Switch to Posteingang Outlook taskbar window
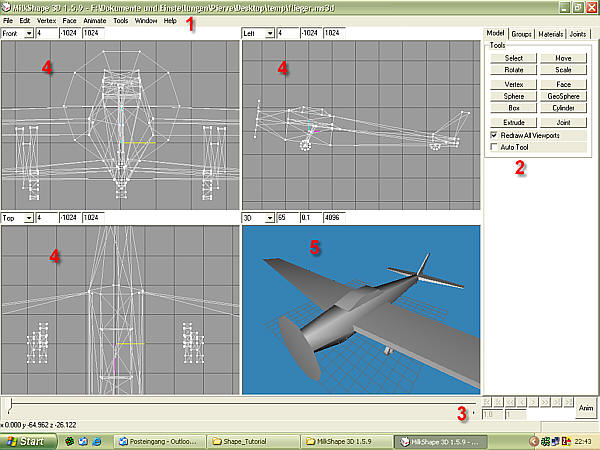Image resolution: width=600 pixels, height=450 pixels. (x=160, y=442)
